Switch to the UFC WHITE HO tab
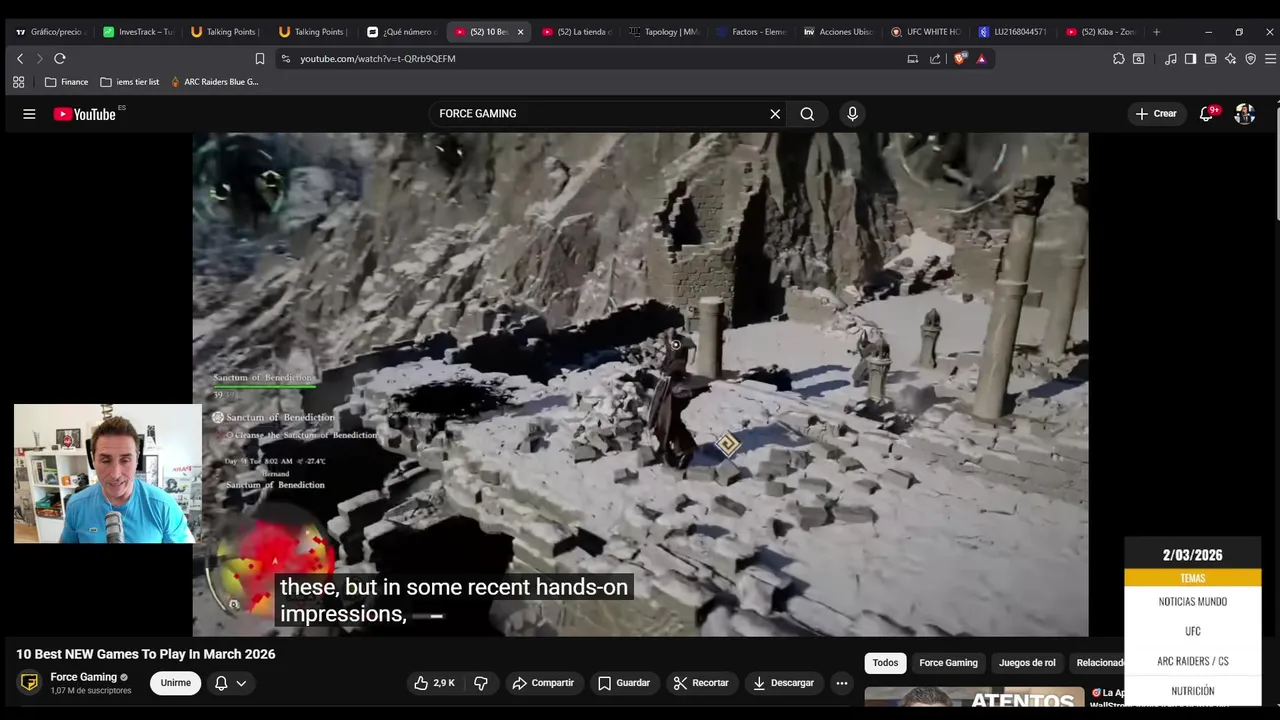 point(926,32)
